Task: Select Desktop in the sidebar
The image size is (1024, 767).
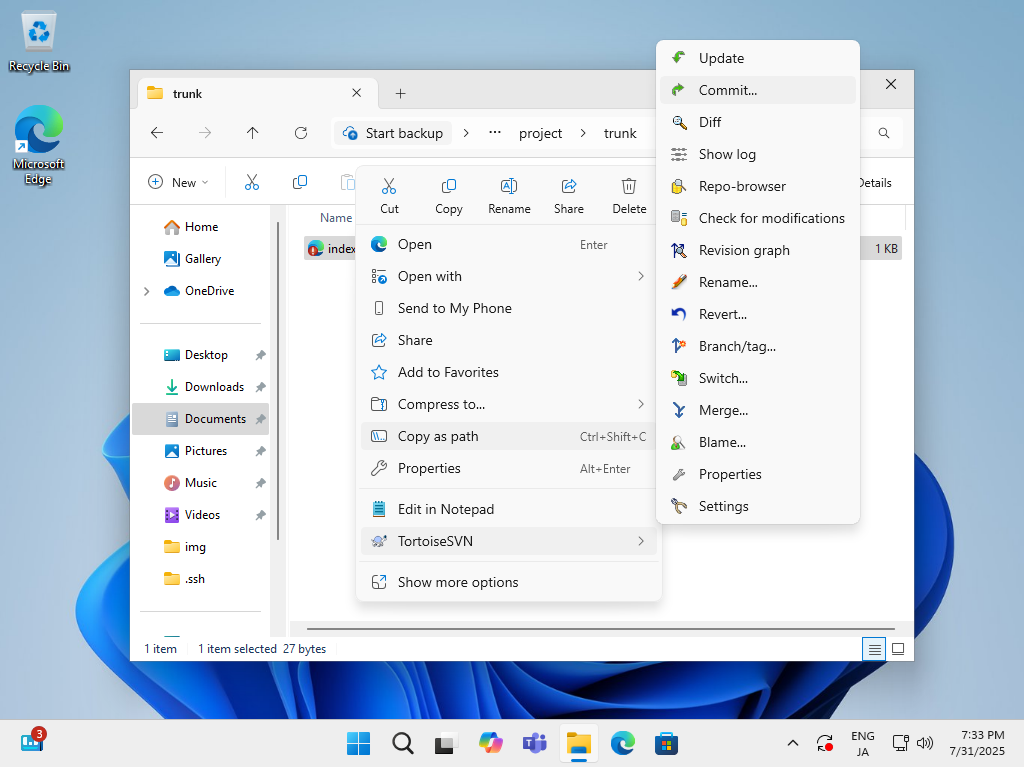Action: [x=201, y=355]
